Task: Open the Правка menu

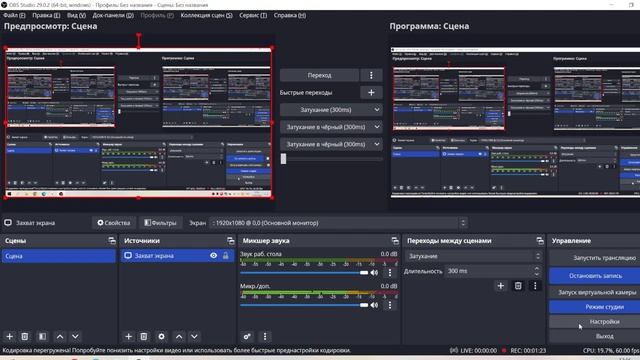Action: pos(46,16)
